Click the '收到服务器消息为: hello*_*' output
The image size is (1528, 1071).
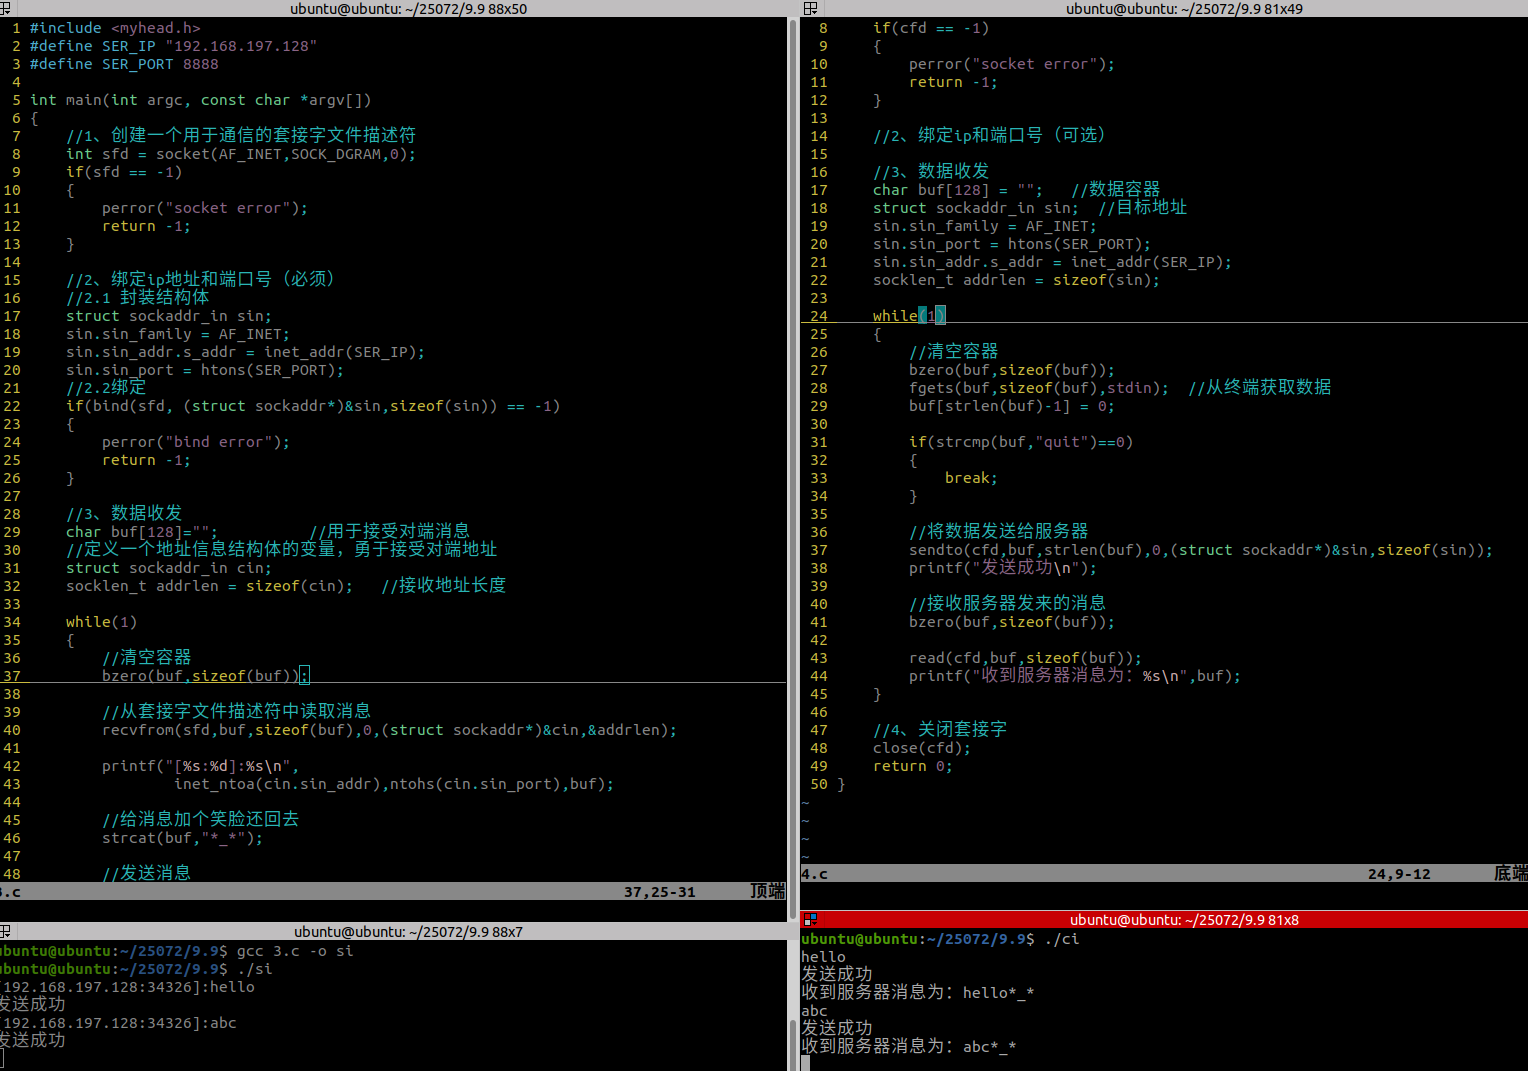pyautogui.click(x=918, y=993)
